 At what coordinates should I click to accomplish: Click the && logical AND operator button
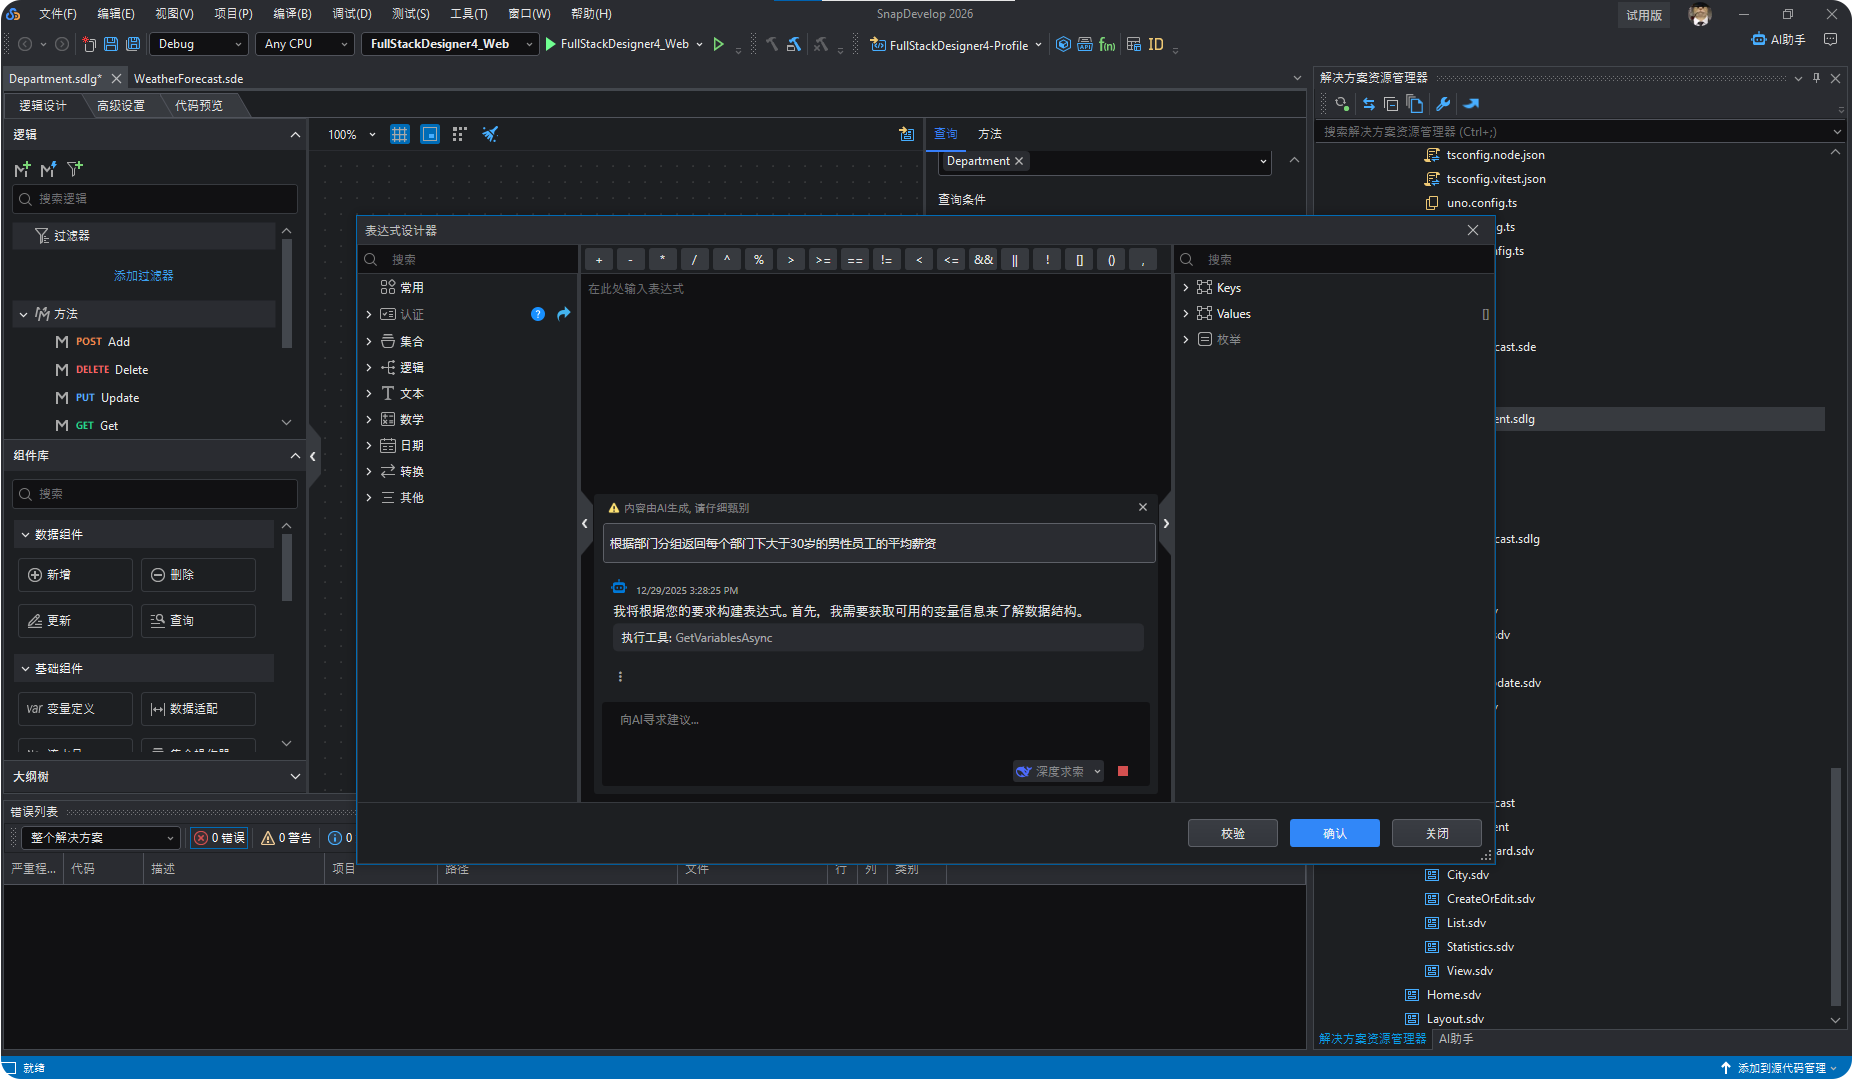(983, 260)
